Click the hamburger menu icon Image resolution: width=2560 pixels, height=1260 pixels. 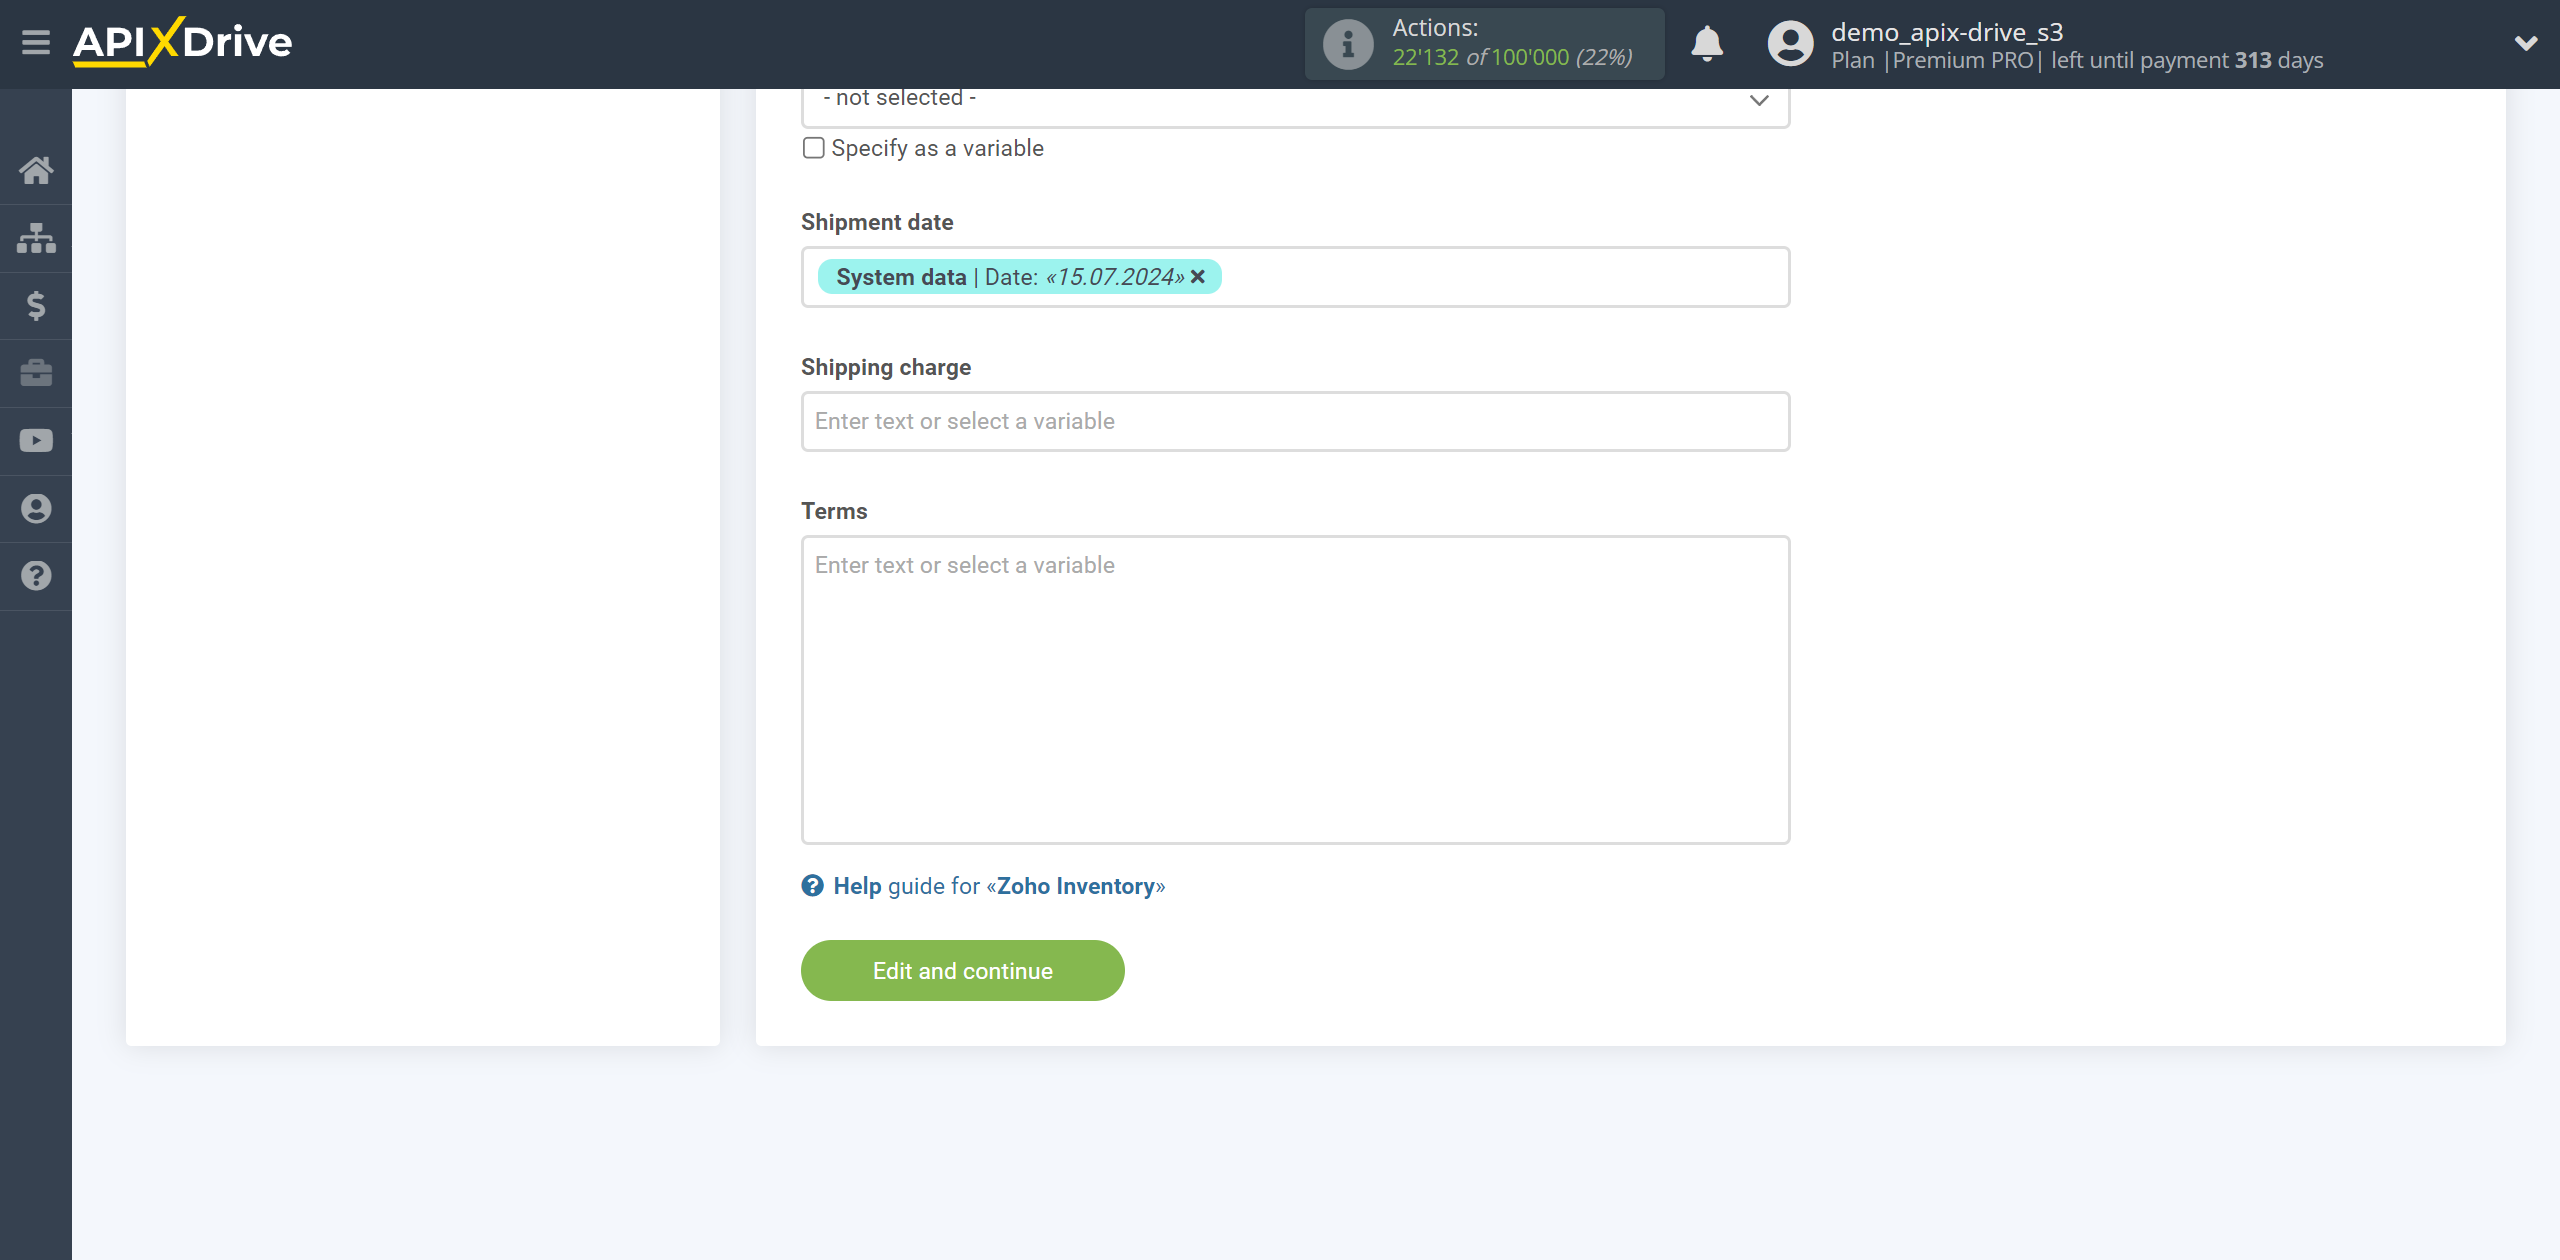pyautogui.click(x=34, y=44)
